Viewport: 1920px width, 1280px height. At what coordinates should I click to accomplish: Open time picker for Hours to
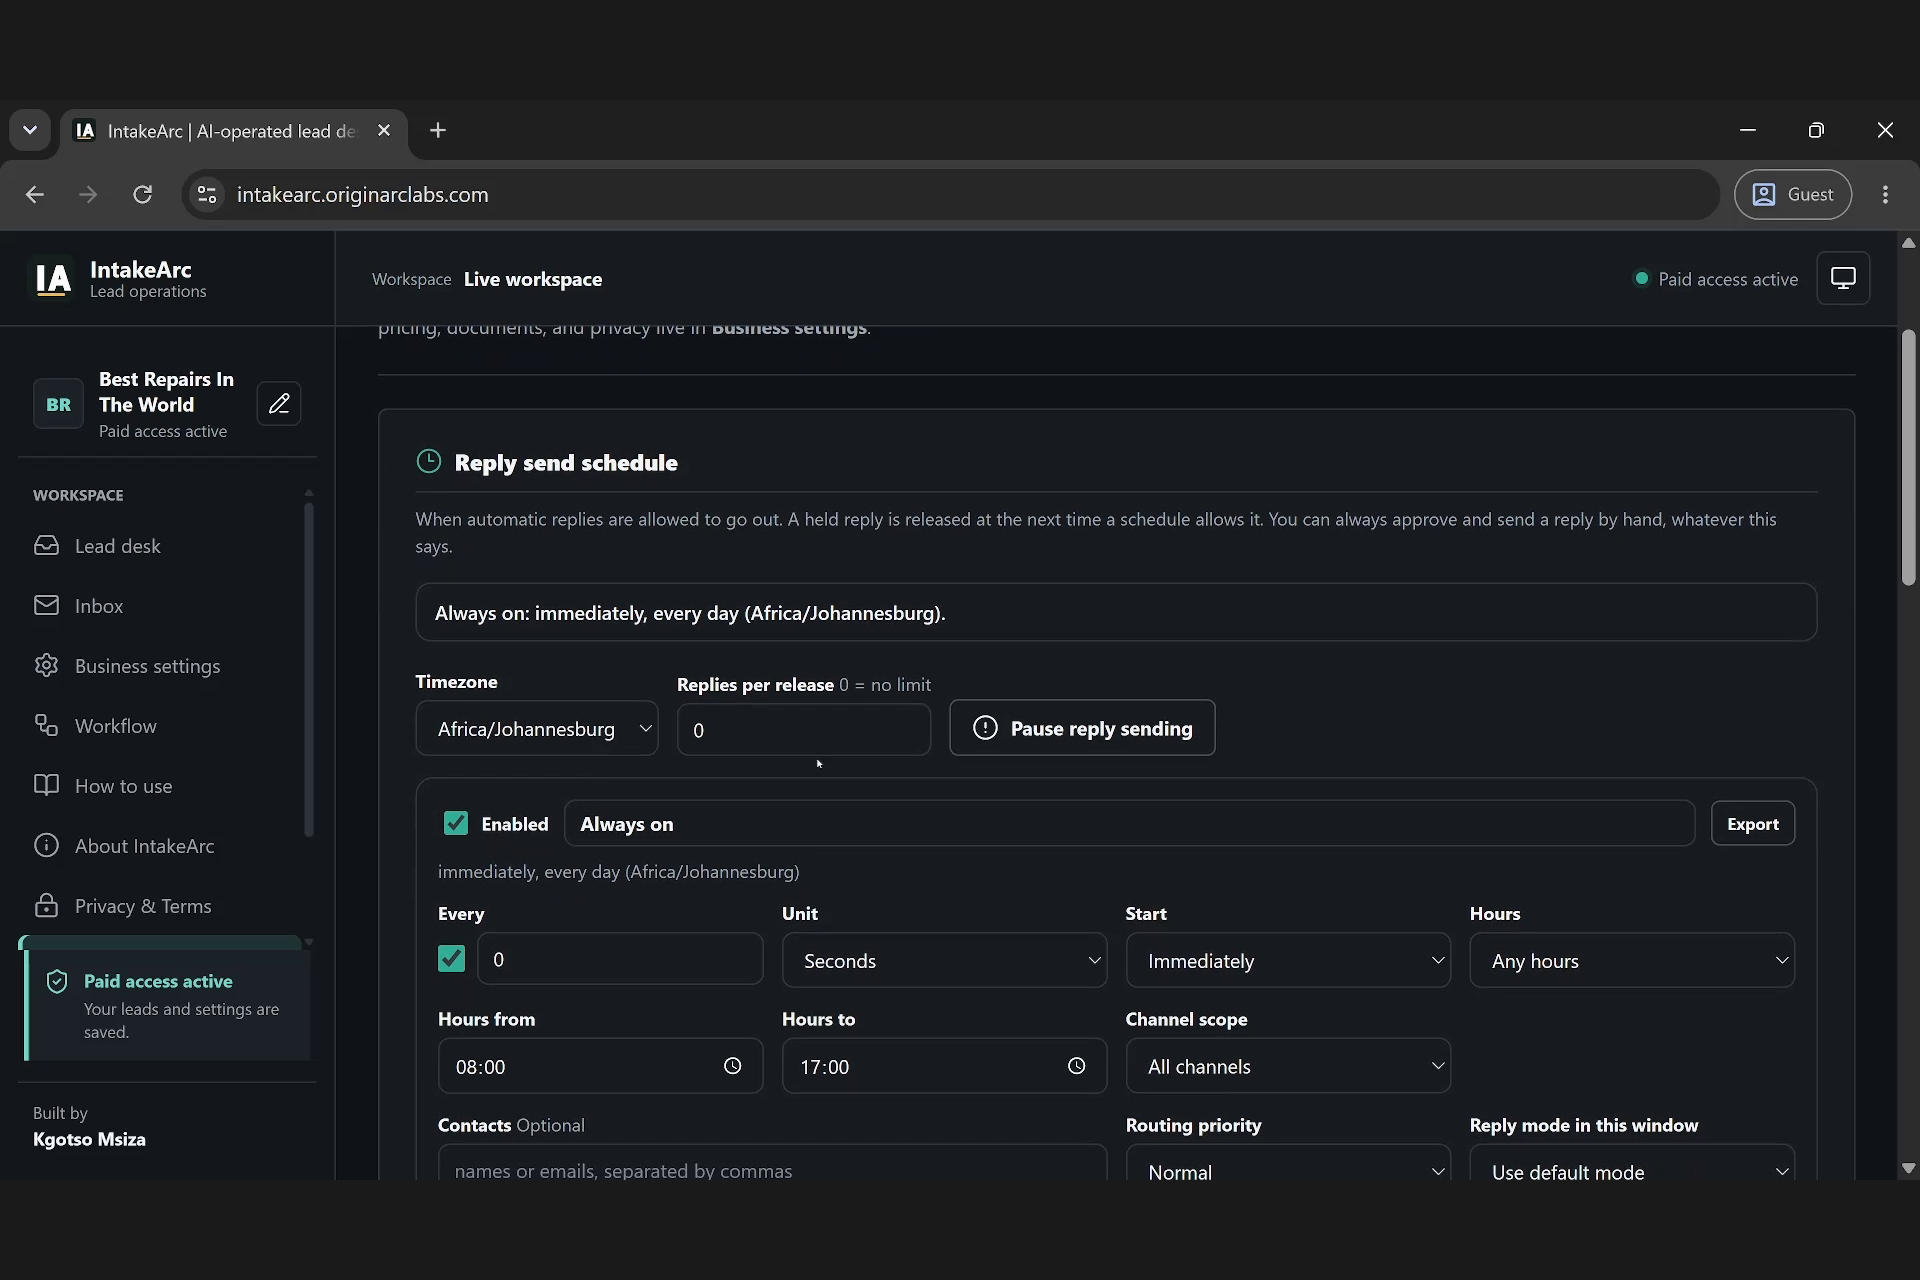(x=1076, y=1066)
